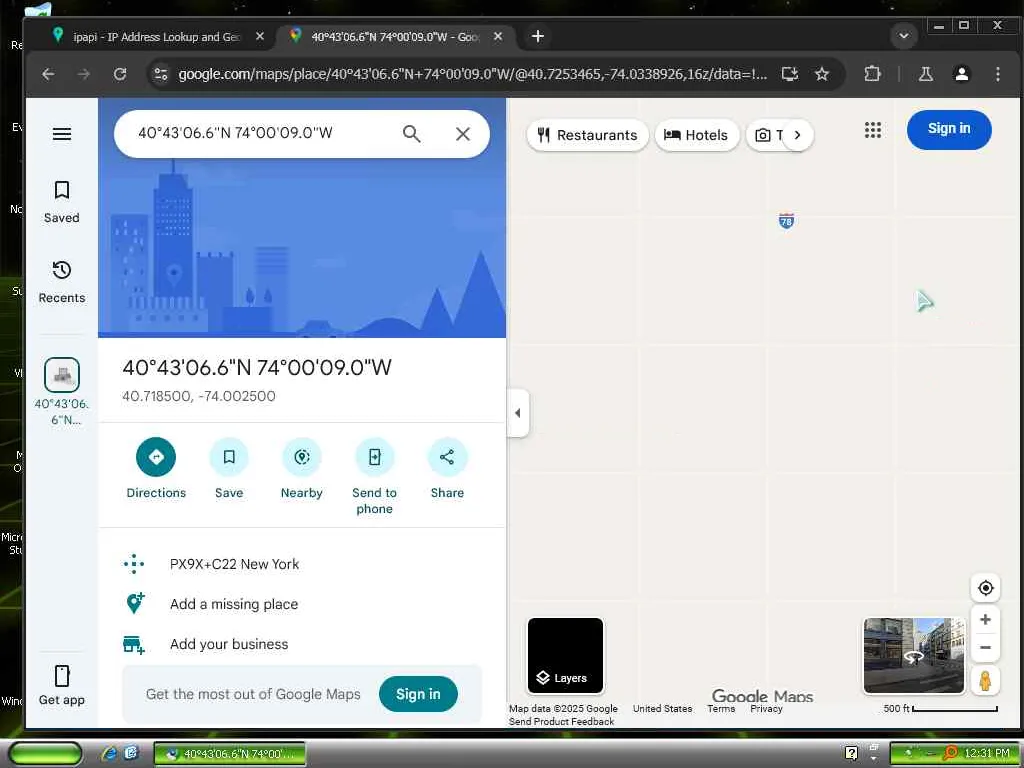This screenshot has width=1024, height=768.
Task: Select the Street View Pegman
Action: coord(985,680)
